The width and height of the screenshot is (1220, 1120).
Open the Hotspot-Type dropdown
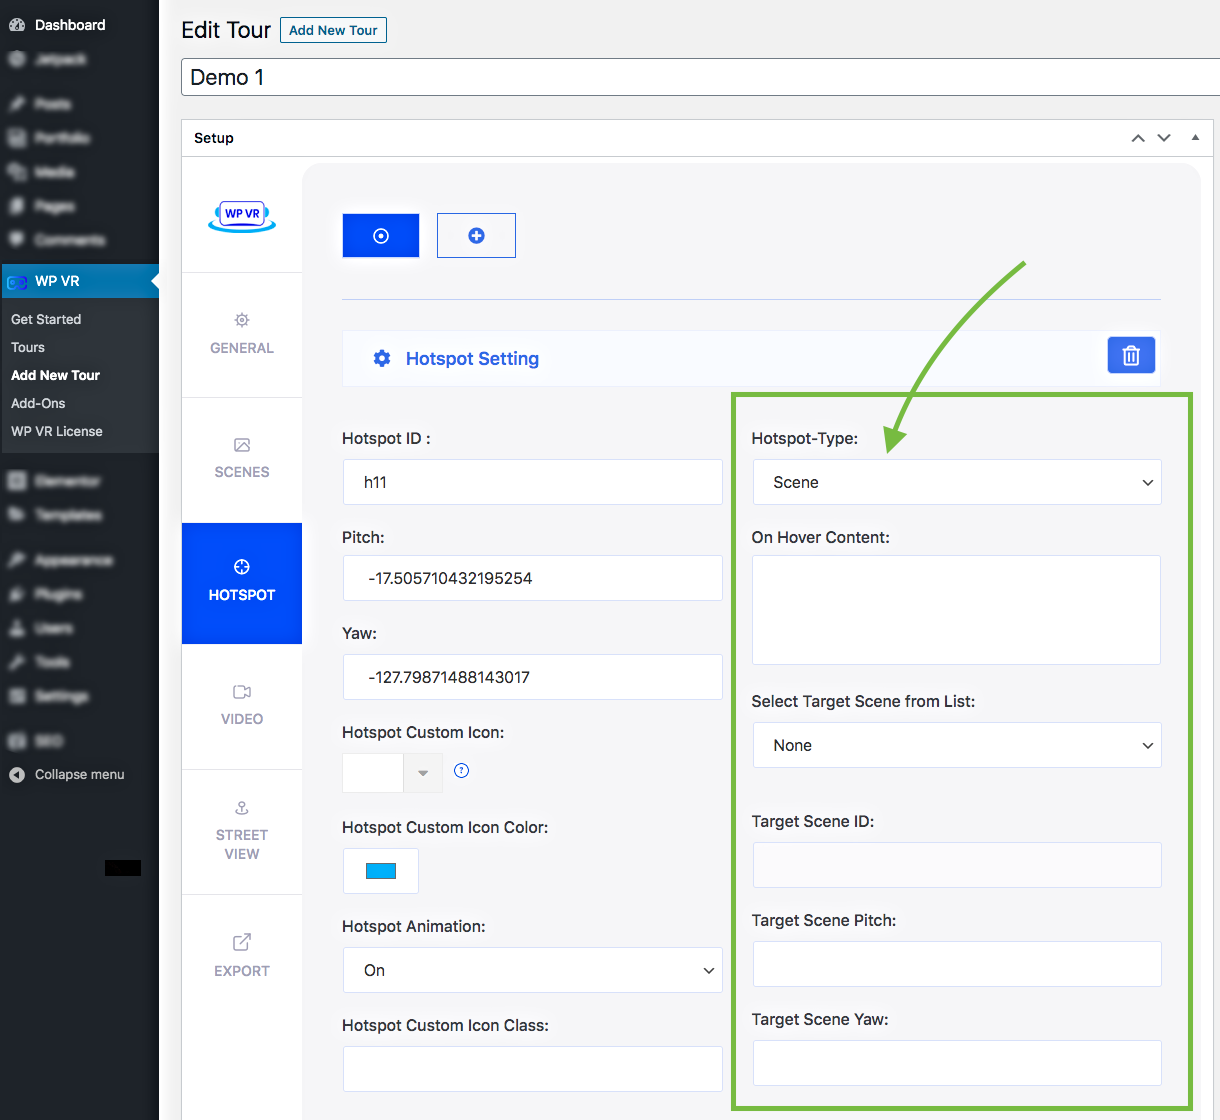tap(957, 482)
